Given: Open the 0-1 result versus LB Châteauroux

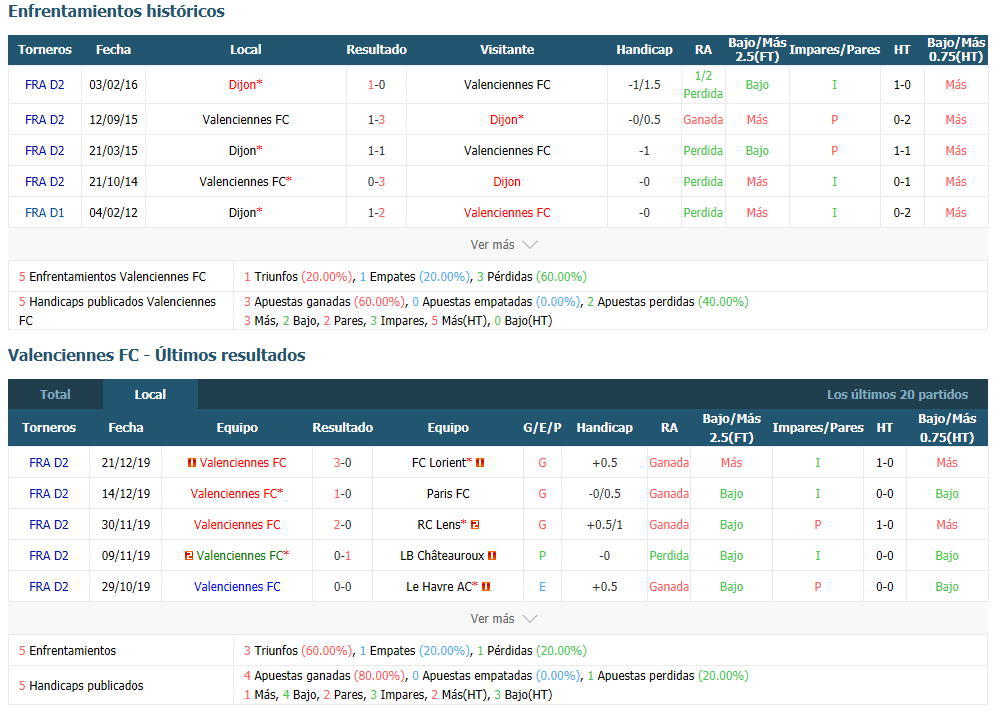Looking at the screenshot, I should (x=343, y=555).
